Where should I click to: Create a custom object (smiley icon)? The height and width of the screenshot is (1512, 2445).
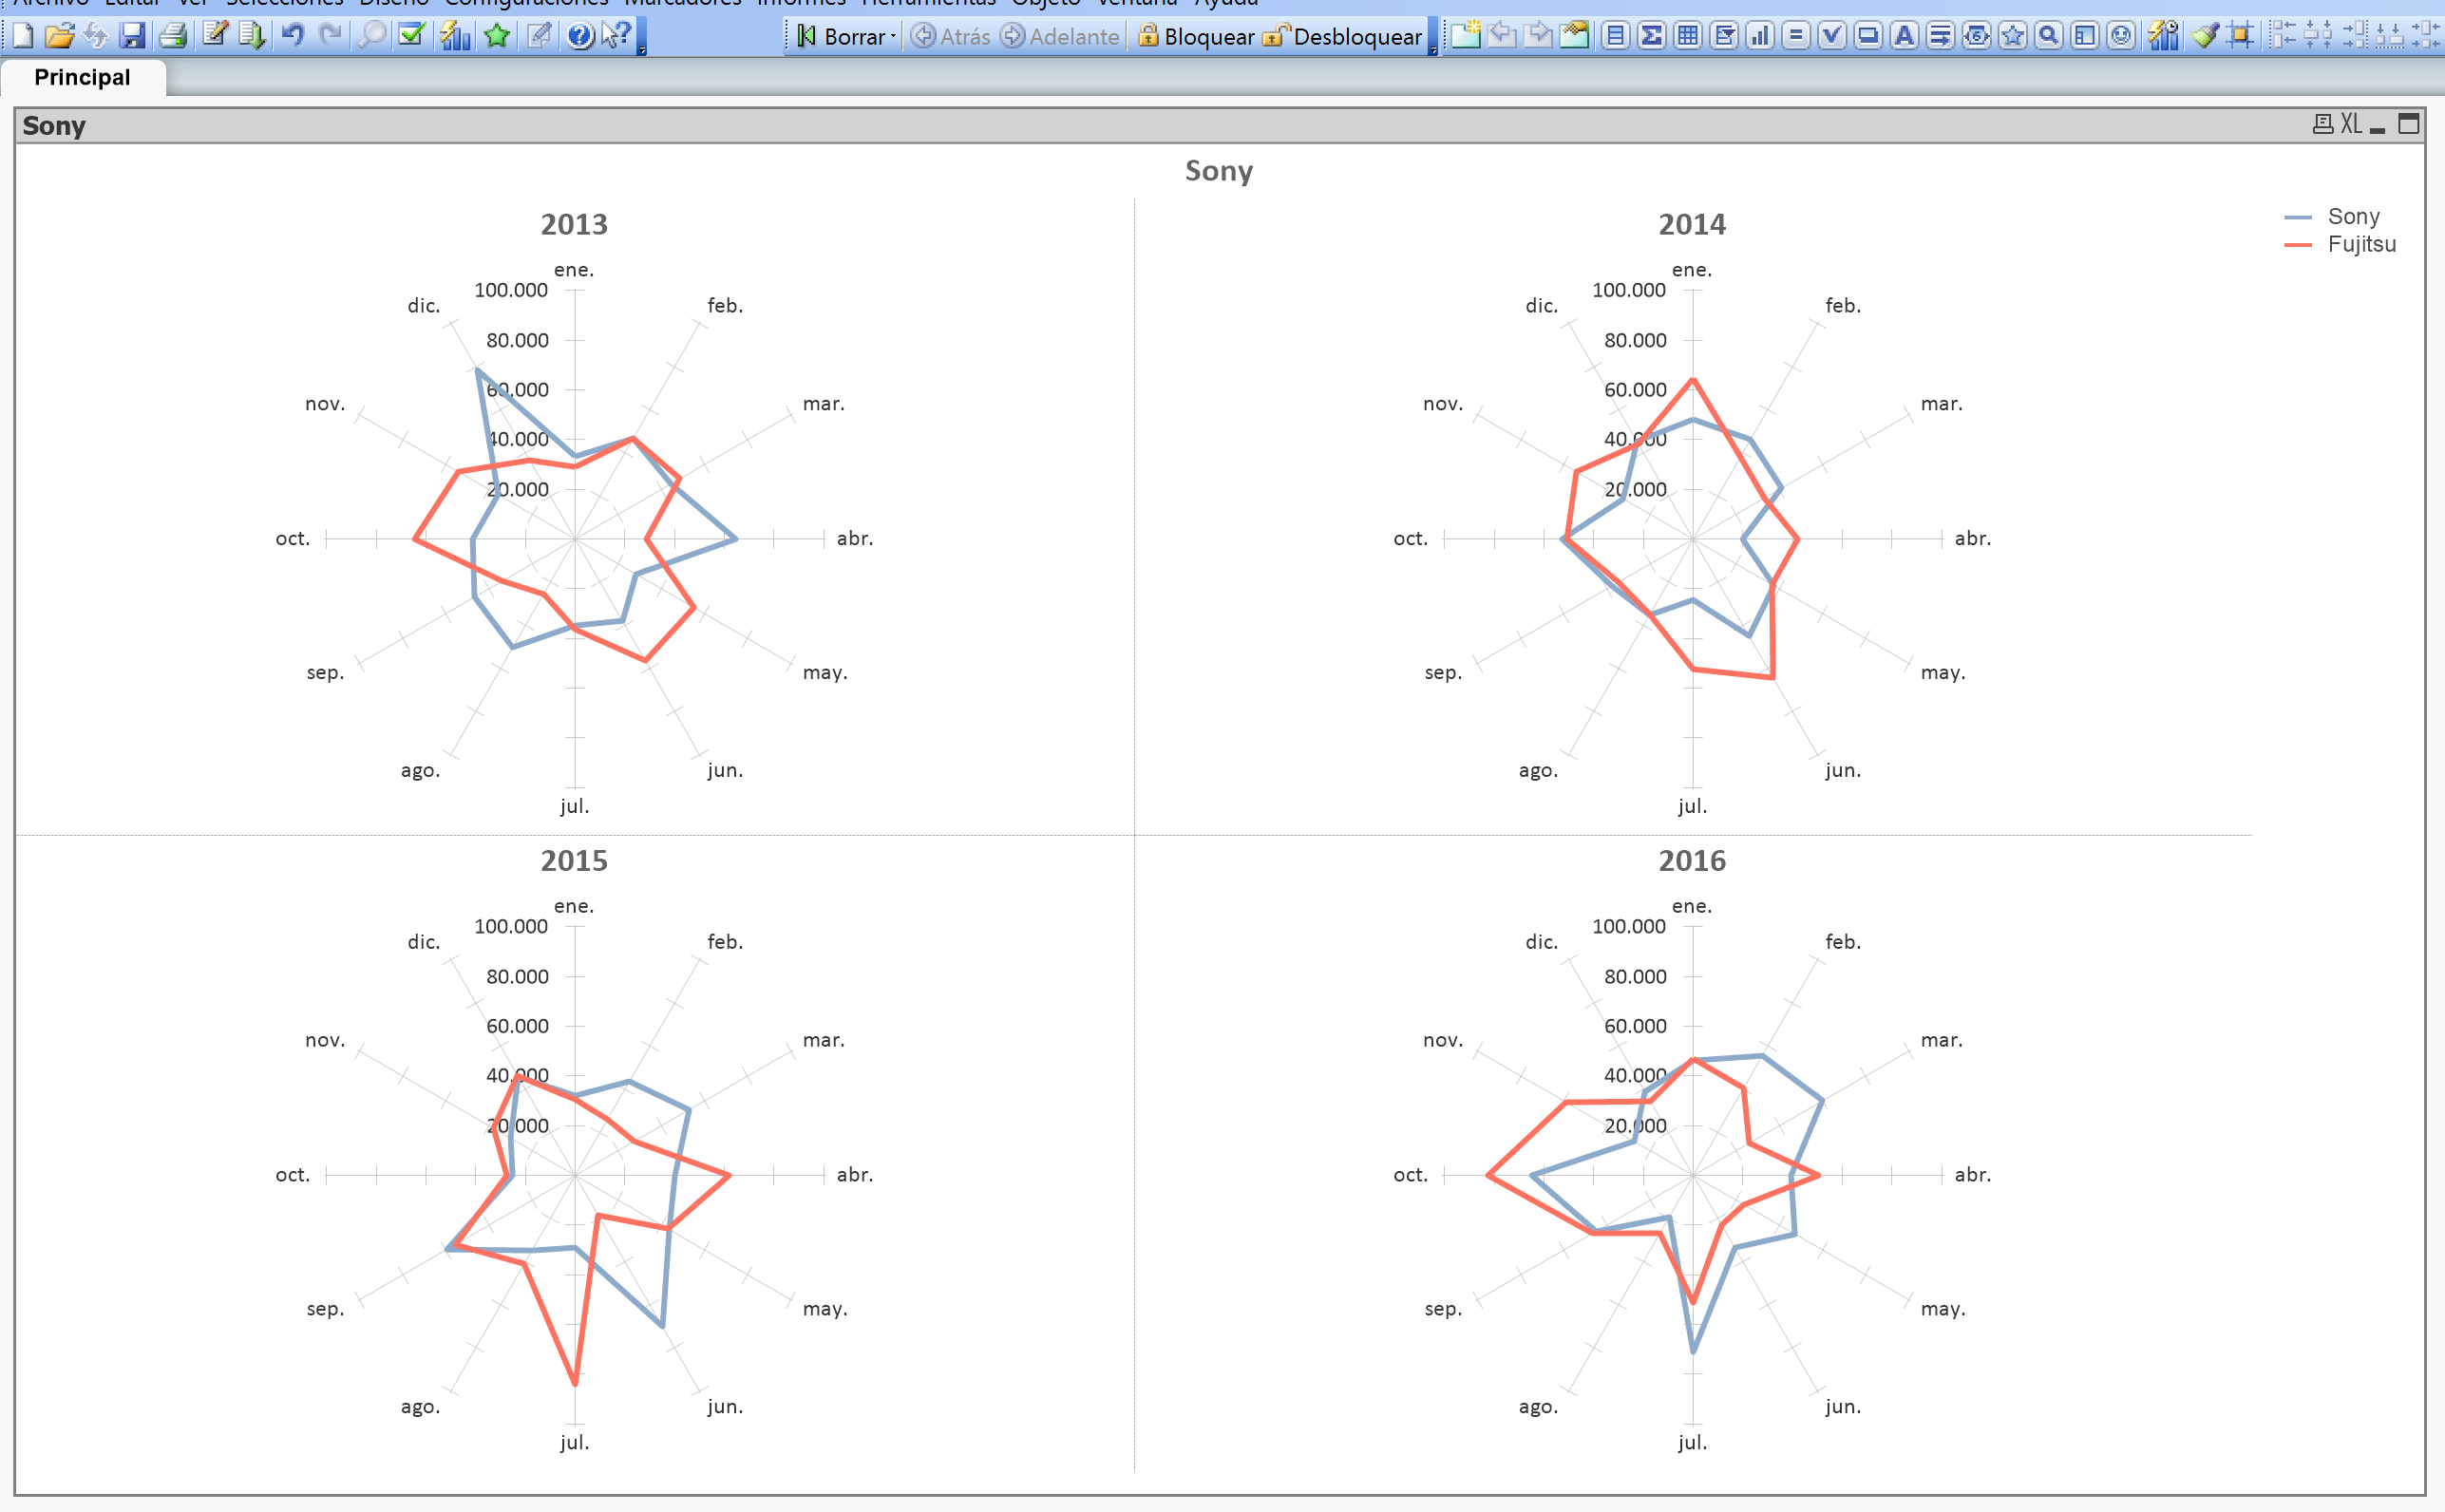pos(2121,37)
